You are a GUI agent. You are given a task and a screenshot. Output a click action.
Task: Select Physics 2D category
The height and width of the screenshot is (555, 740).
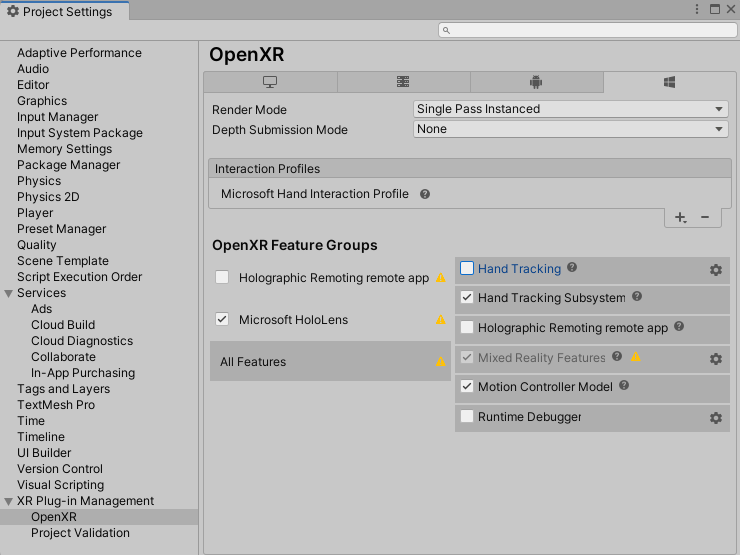coord(48,197)
